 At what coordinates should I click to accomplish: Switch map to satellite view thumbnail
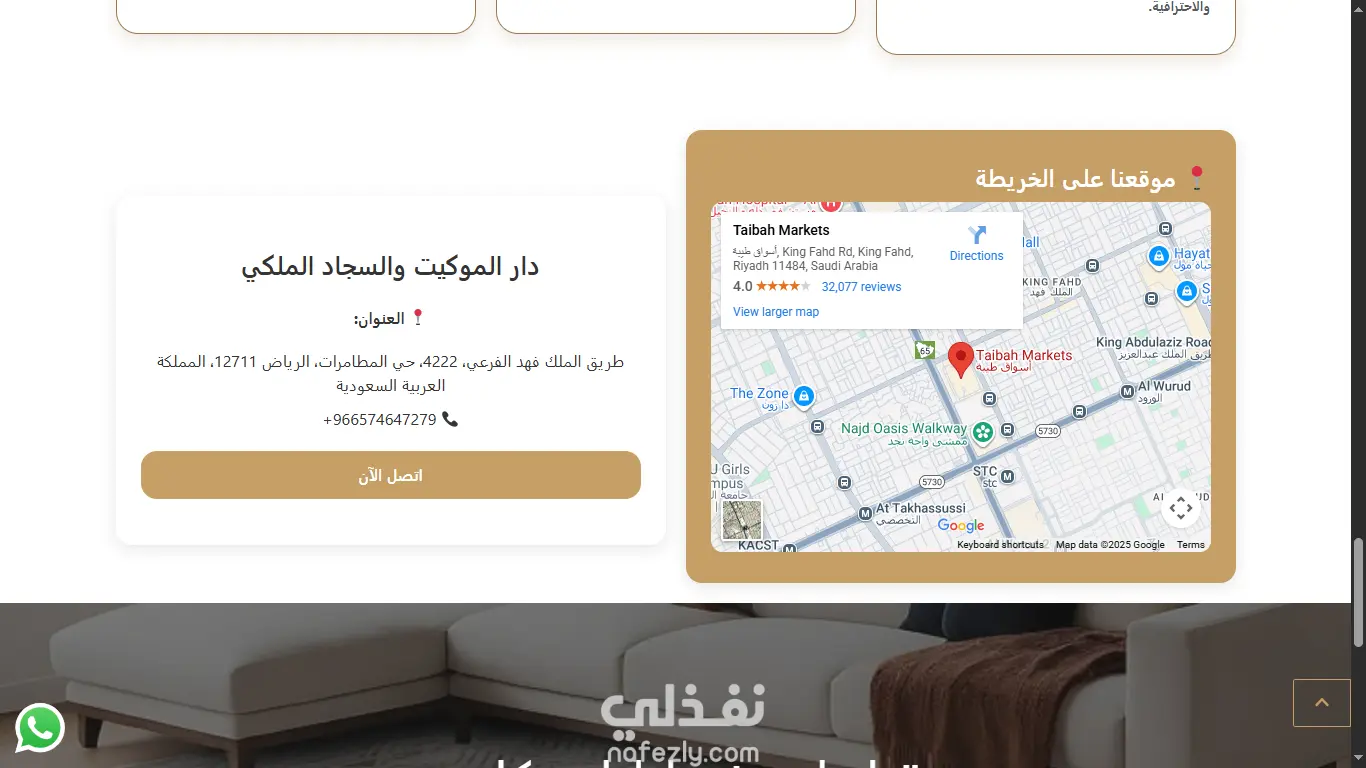click(x=742, y=520)
